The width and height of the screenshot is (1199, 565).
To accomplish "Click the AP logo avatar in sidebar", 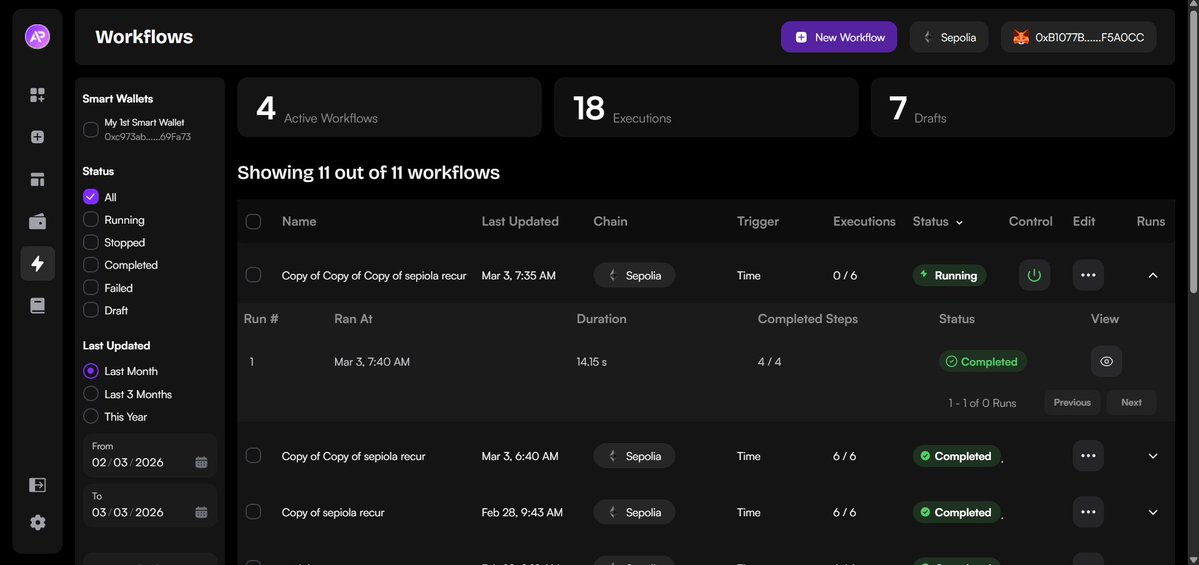I will [x=37, y=36].
